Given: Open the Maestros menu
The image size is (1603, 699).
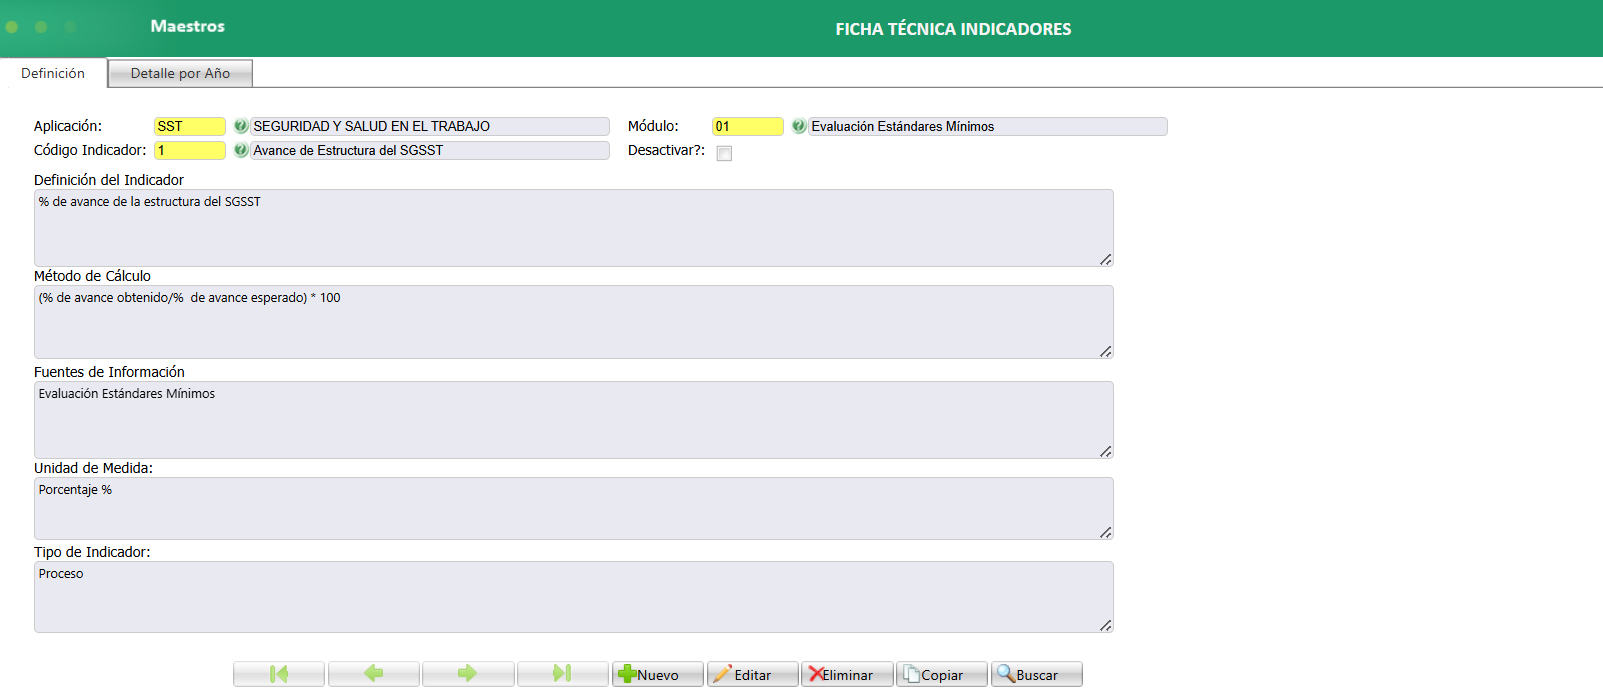Looking at the screenshot, I should [187, 26].
